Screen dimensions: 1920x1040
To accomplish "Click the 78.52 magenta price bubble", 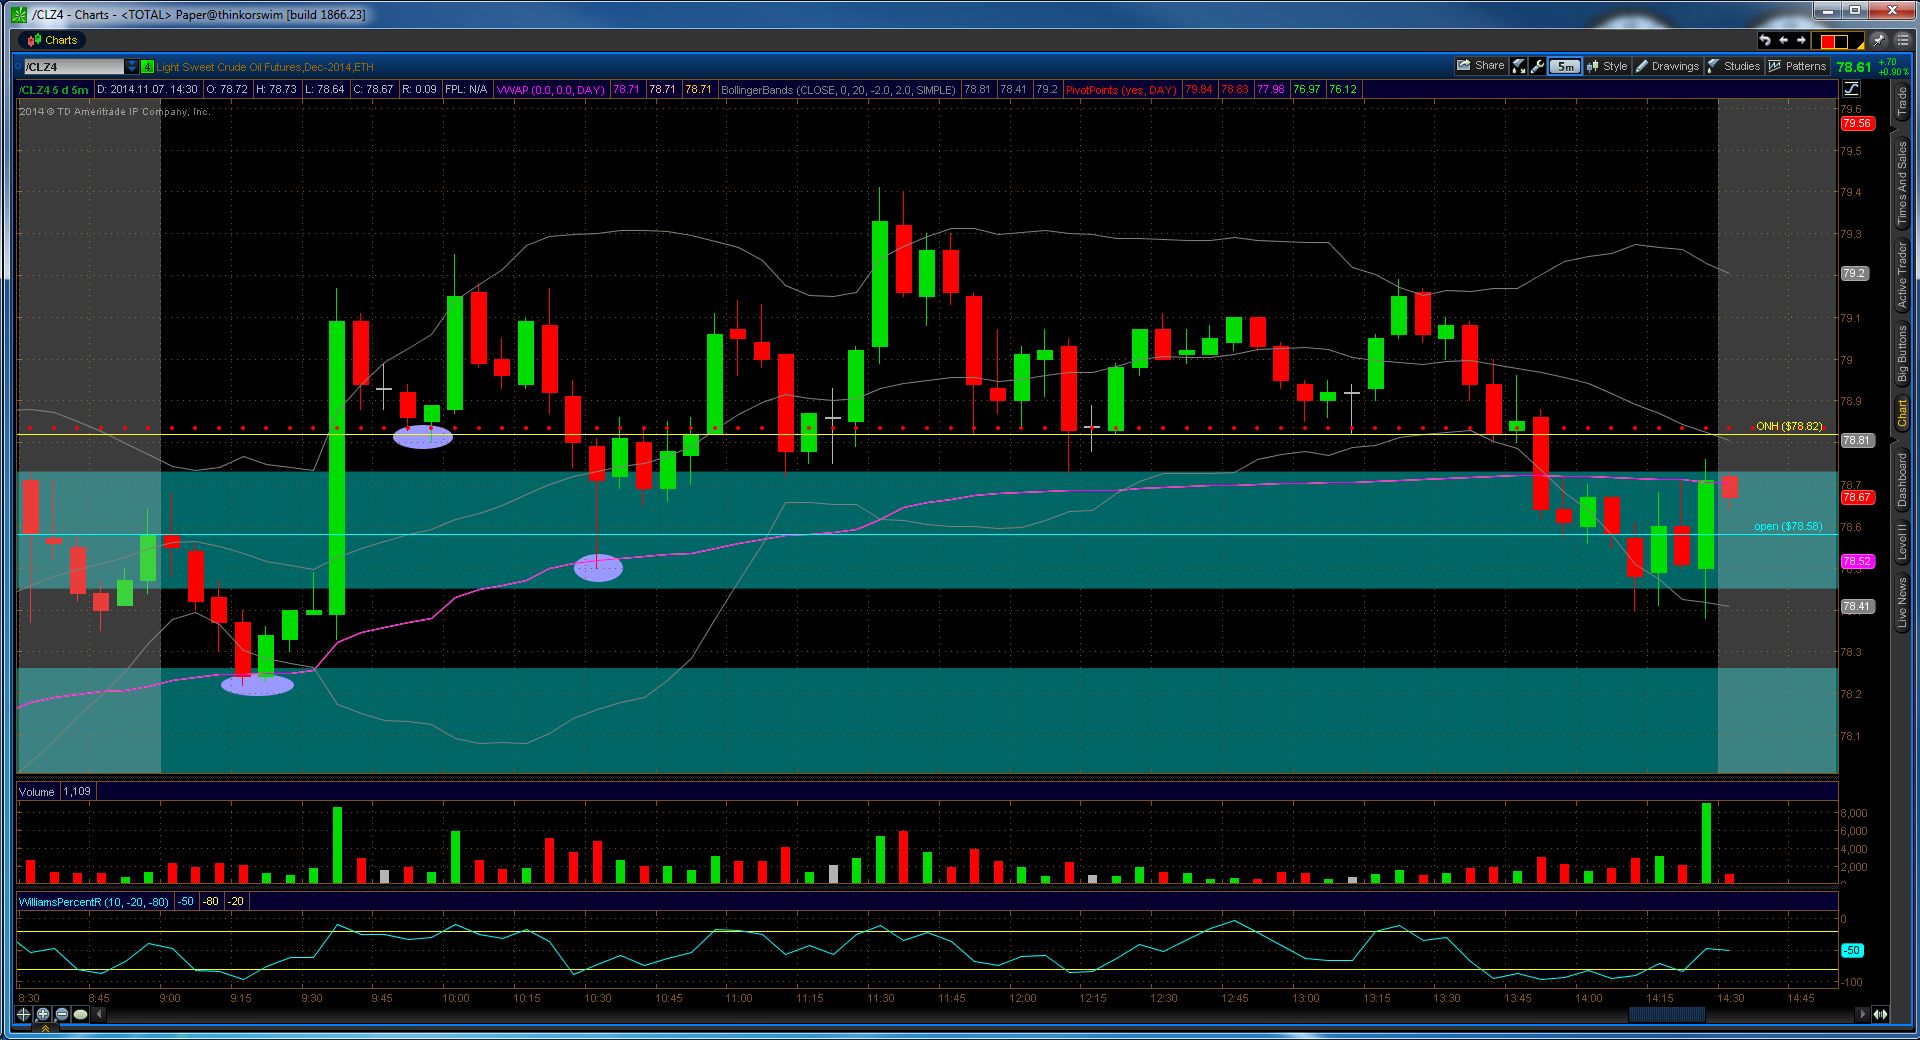I will [x=1857, y=562].
